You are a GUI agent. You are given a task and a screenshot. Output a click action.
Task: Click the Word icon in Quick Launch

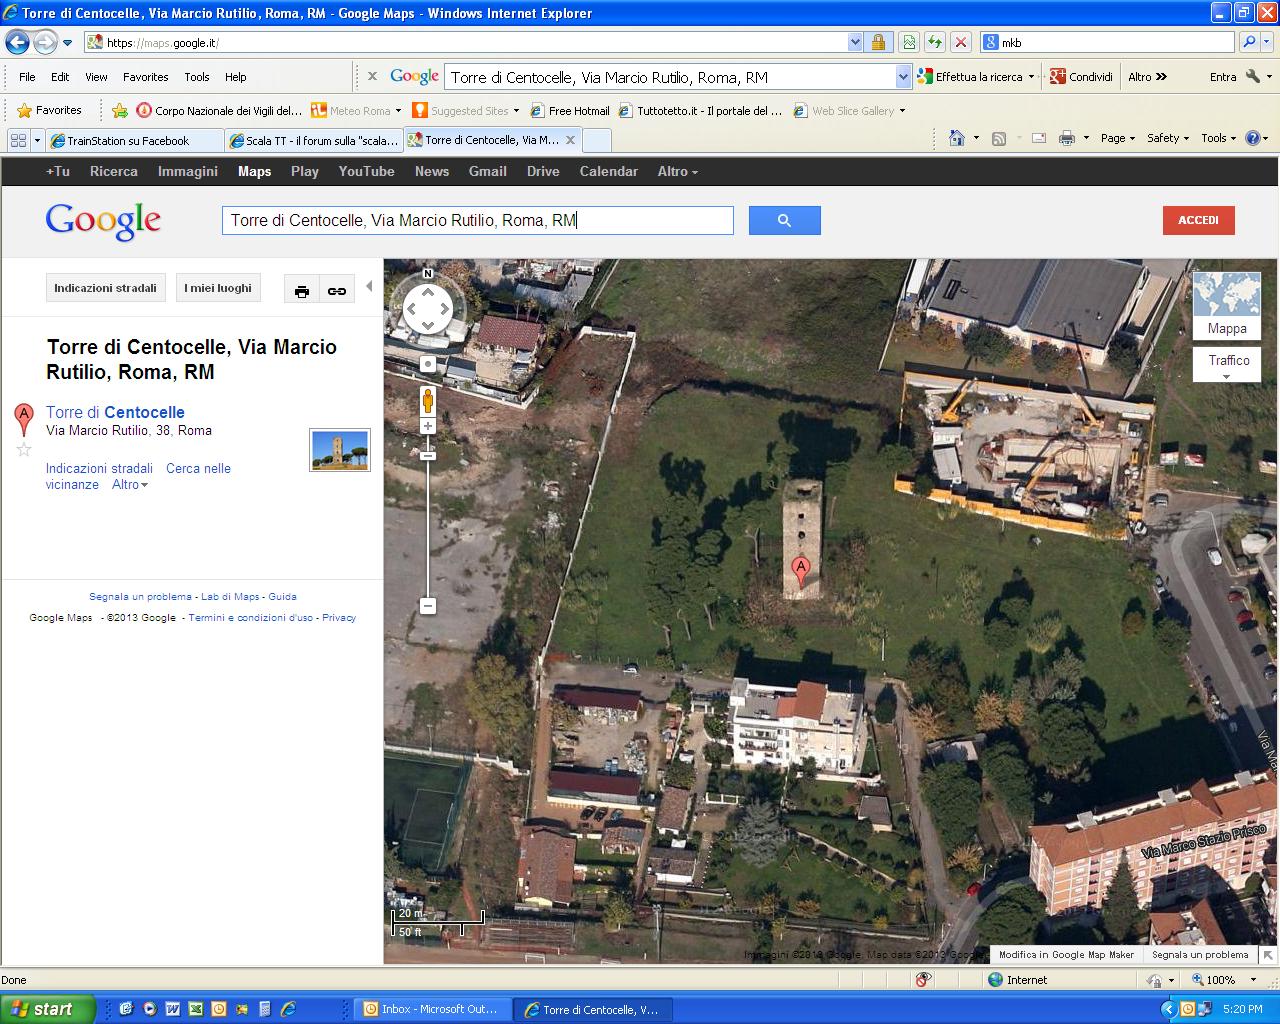(172, 1009)
